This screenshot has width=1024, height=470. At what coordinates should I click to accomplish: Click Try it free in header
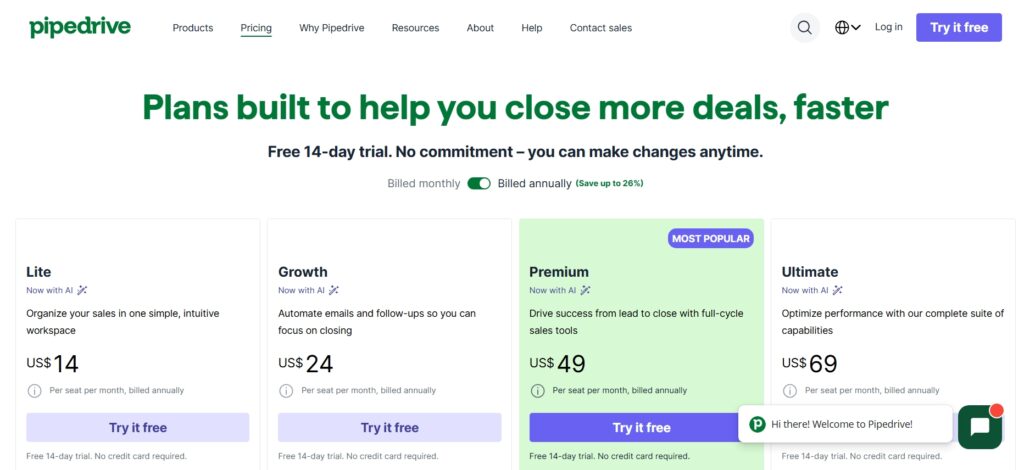click(958, 28)
